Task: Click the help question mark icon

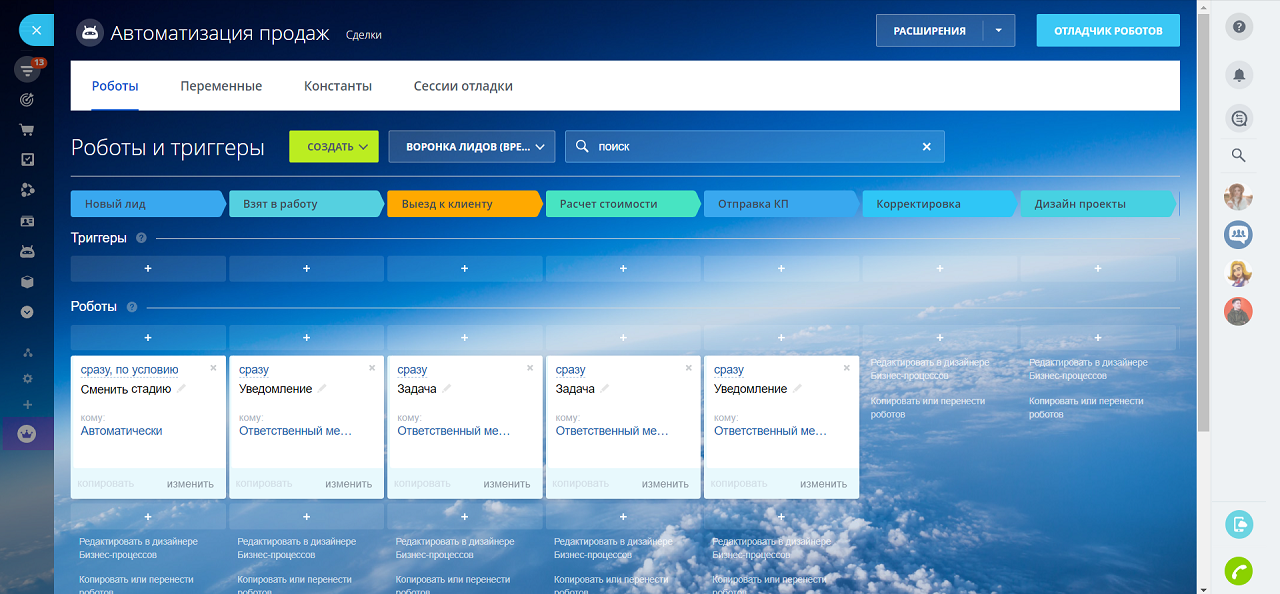Action: [x=1239, y=27]
